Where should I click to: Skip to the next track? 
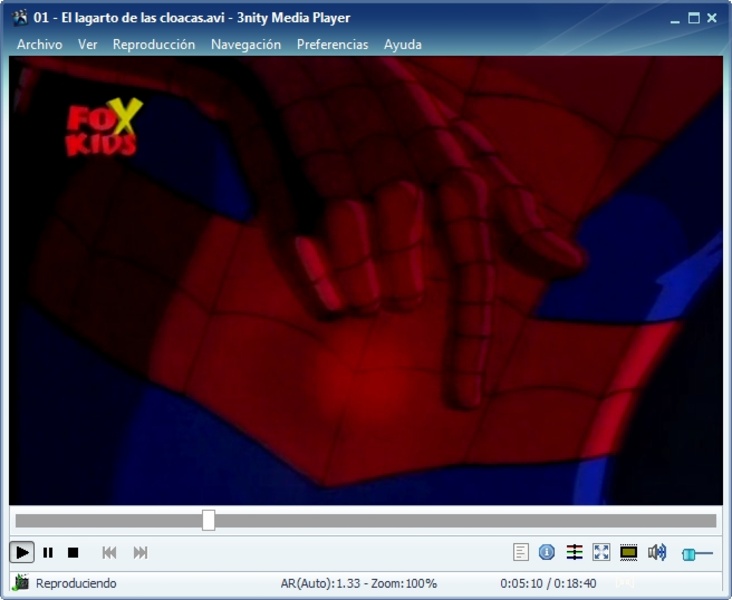[x=141, y=552]
